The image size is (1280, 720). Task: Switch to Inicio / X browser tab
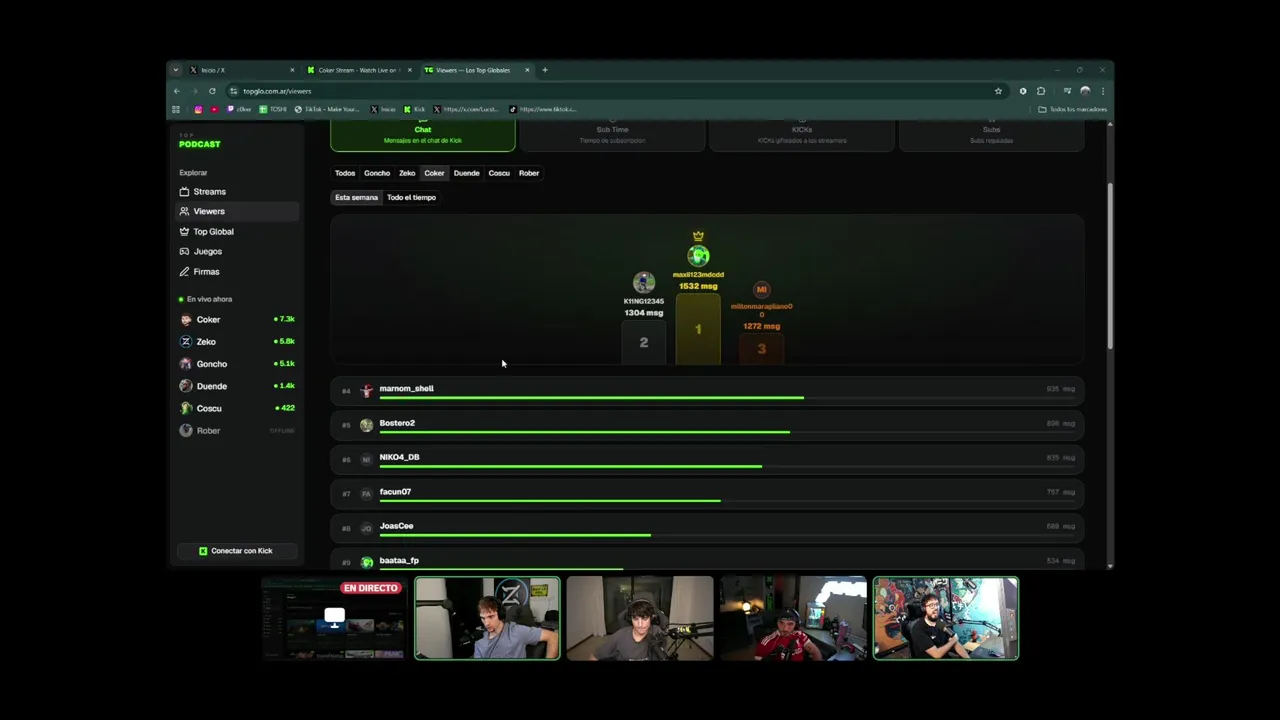pos(240,70)
